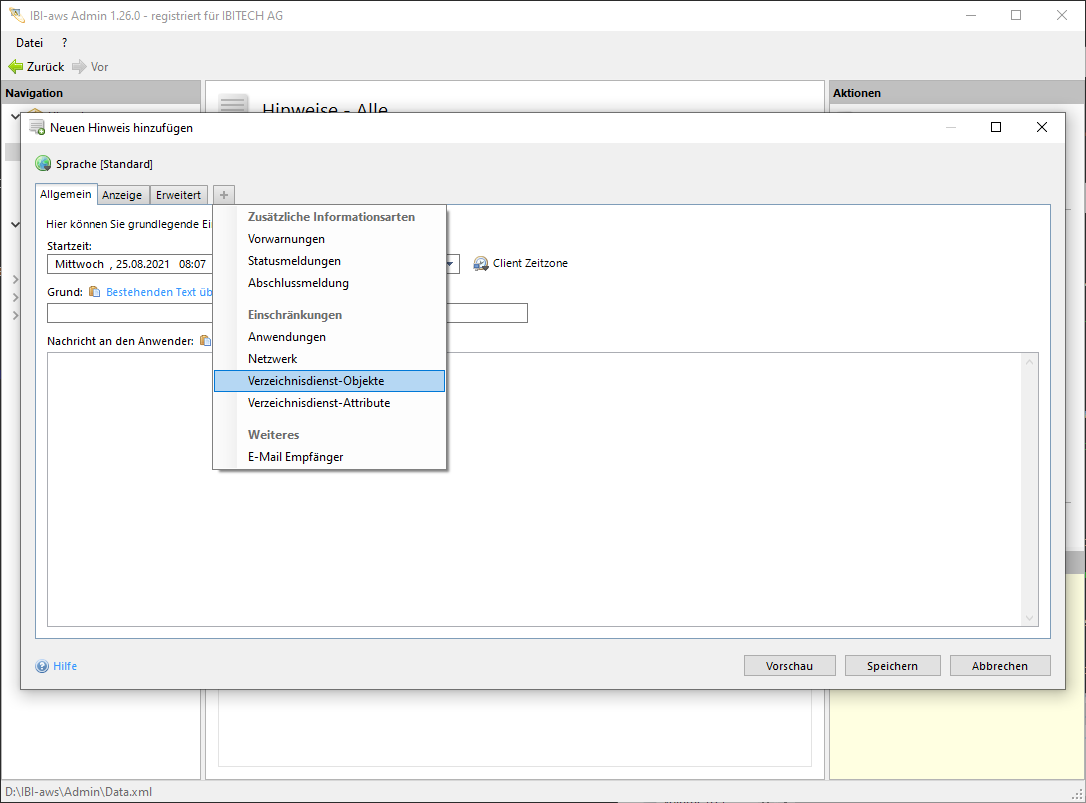Open the Datei menu
Viewport: 1086px width, 803px height.
(x=29, y=43)
